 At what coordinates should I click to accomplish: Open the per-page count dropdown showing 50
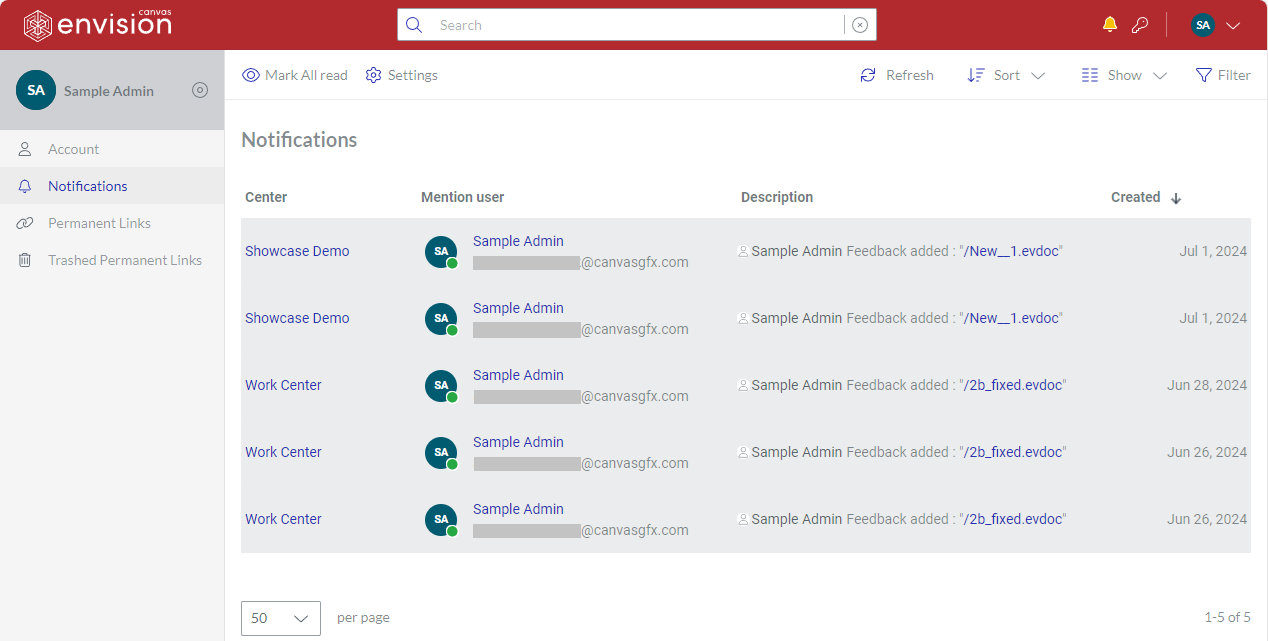pyautogui.click(x=280, y=618)
